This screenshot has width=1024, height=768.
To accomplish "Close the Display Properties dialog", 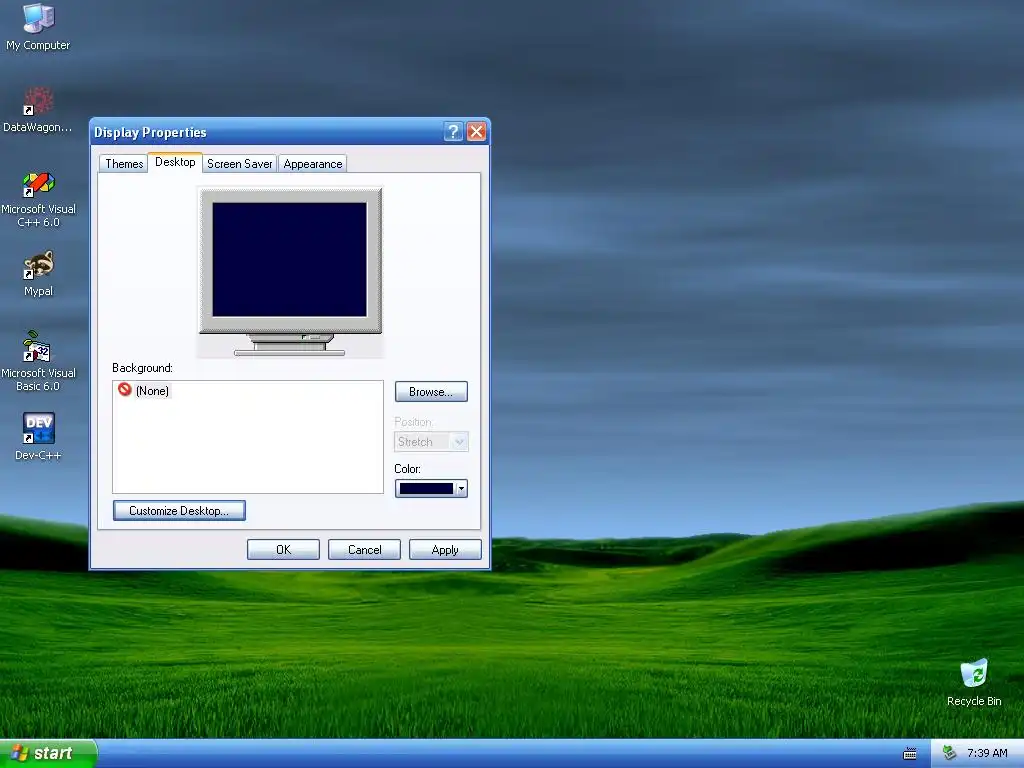I will (x=477, y=132).
